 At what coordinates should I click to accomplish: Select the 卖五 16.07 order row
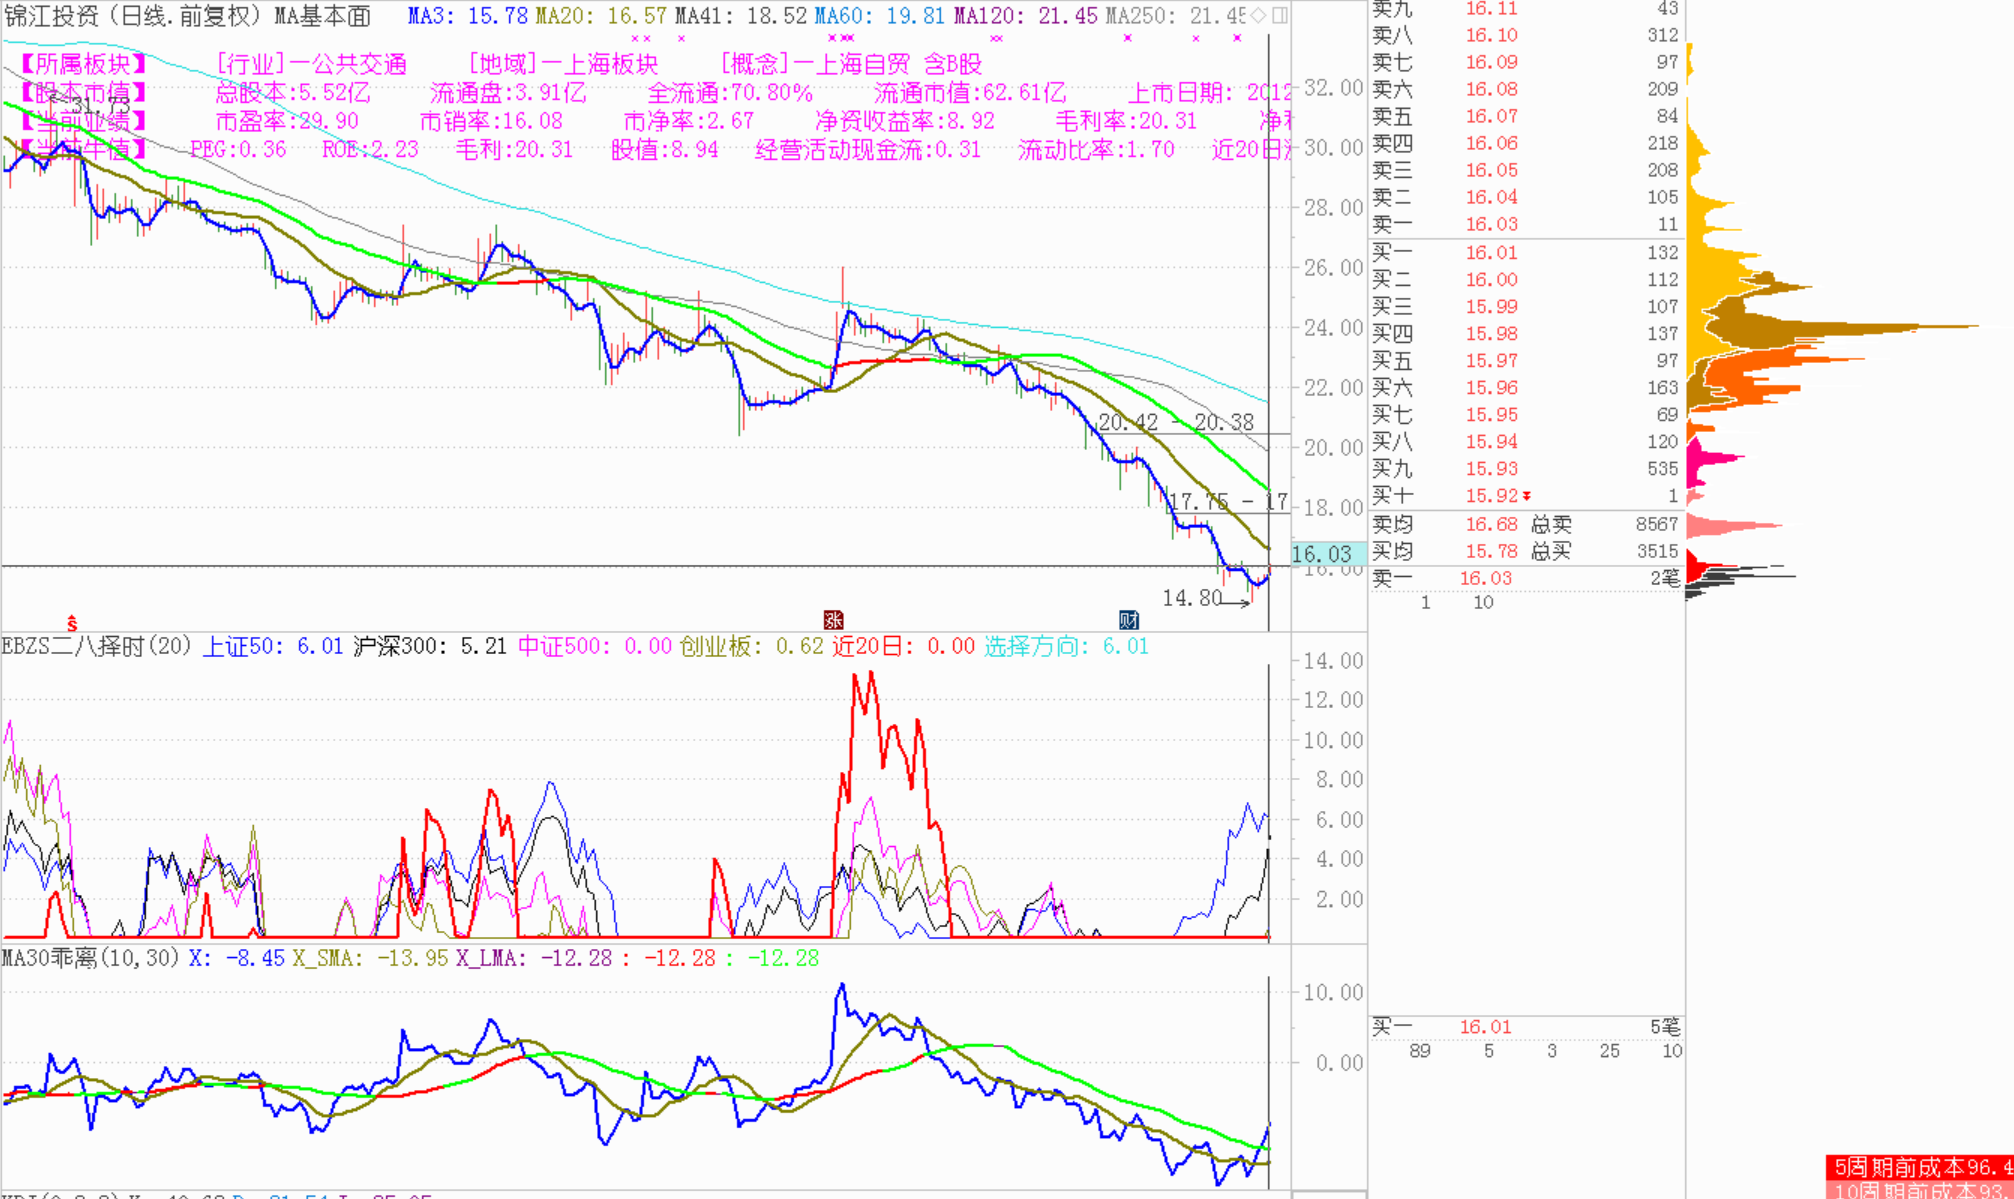pos(1525,116)
